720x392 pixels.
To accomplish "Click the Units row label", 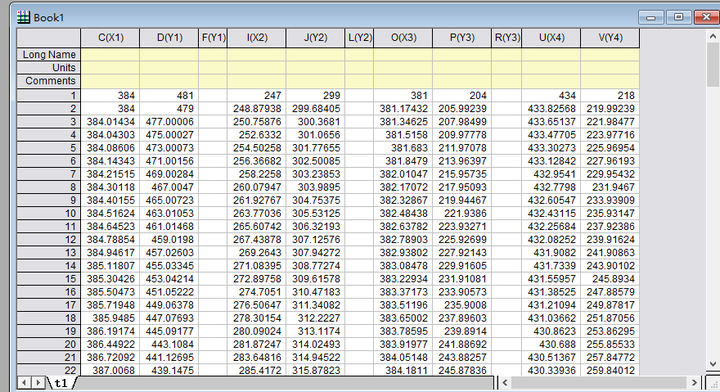I will pos(49,68).
